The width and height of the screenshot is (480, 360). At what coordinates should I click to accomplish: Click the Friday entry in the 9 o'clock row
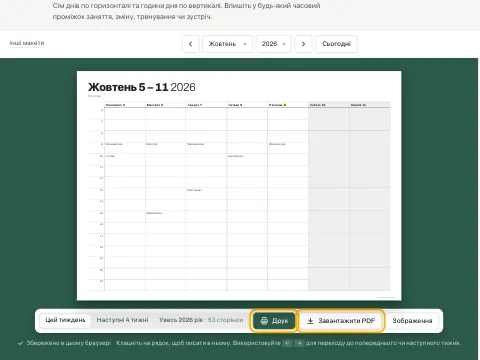coord(277,144)
